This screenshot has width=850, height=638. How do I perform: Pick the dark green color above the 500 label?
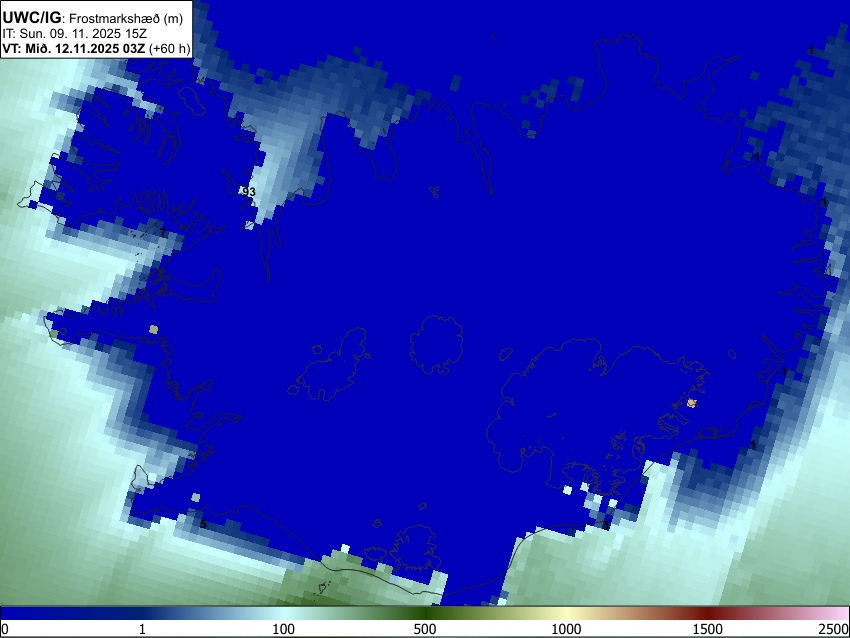pos(425,614)
